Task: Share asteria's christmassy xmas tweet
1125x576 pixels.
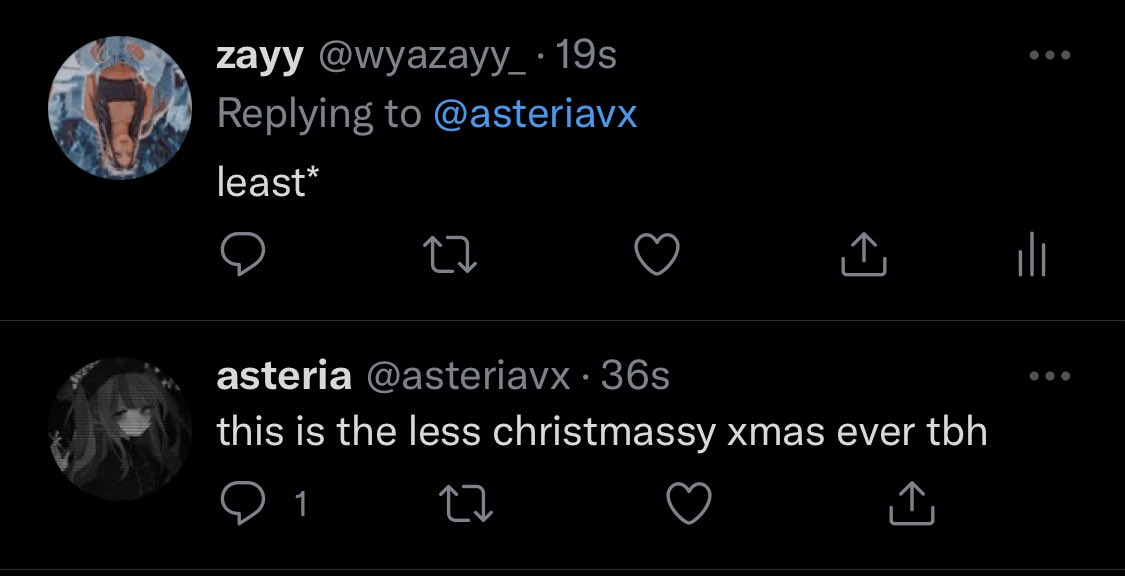Action: 912,503
